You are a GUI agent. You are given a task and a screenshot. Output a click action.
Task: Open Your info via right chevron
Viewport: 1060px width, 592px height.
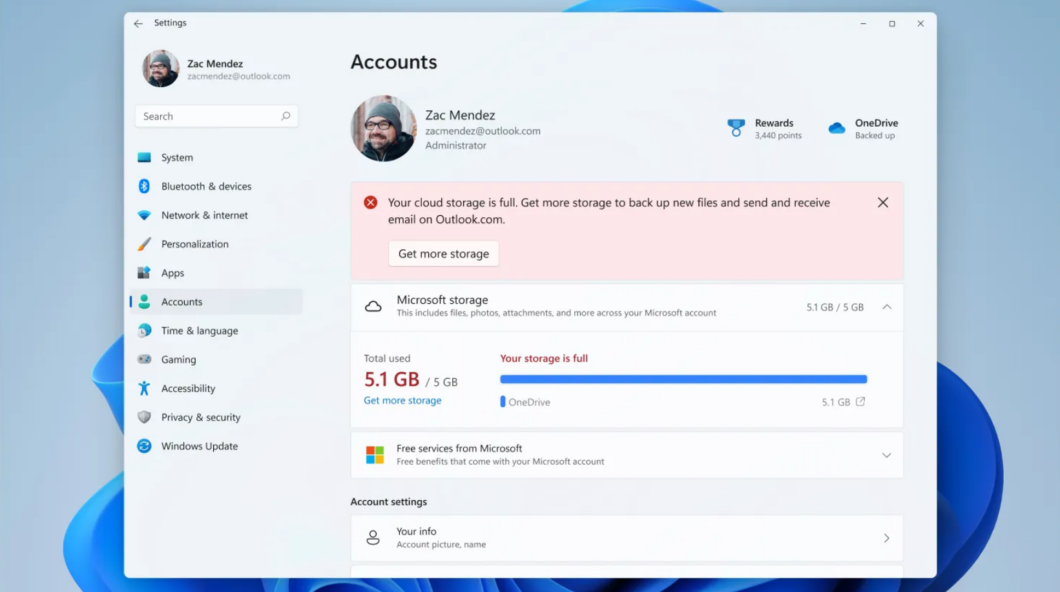click(886, 539)
